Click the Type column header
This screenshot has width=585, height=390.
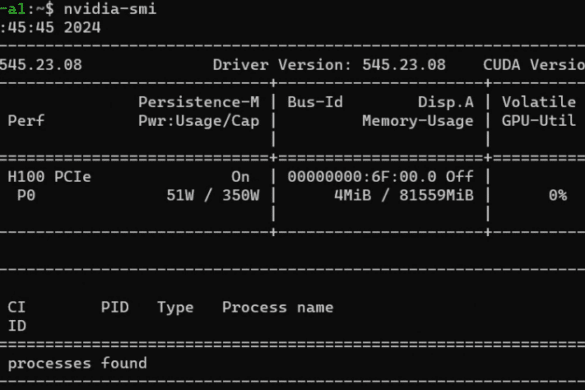(175, 307)
